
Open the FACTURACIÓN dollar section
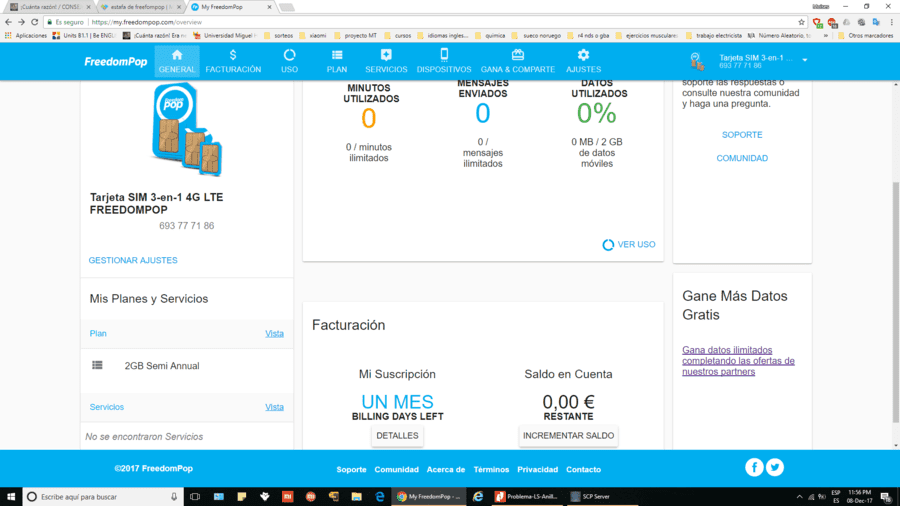coord(233,61)
